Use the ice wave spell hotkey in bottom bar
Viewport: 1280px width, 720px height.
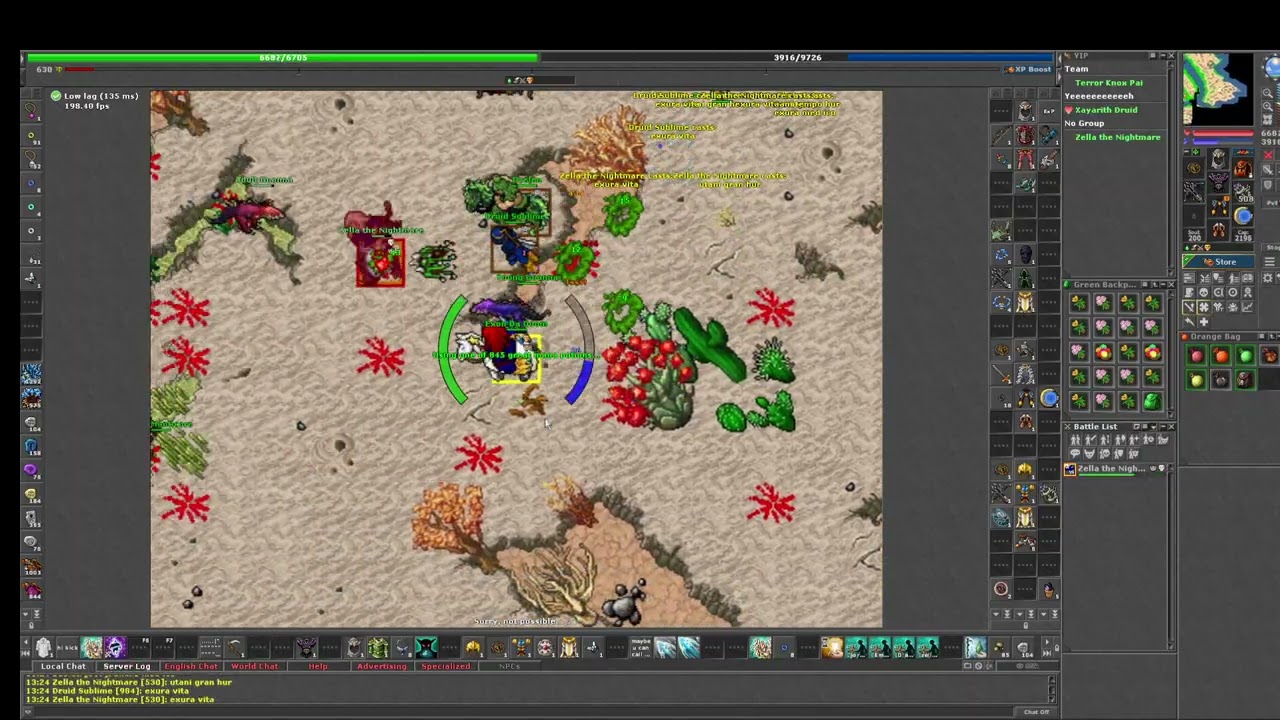click(689, 648)
